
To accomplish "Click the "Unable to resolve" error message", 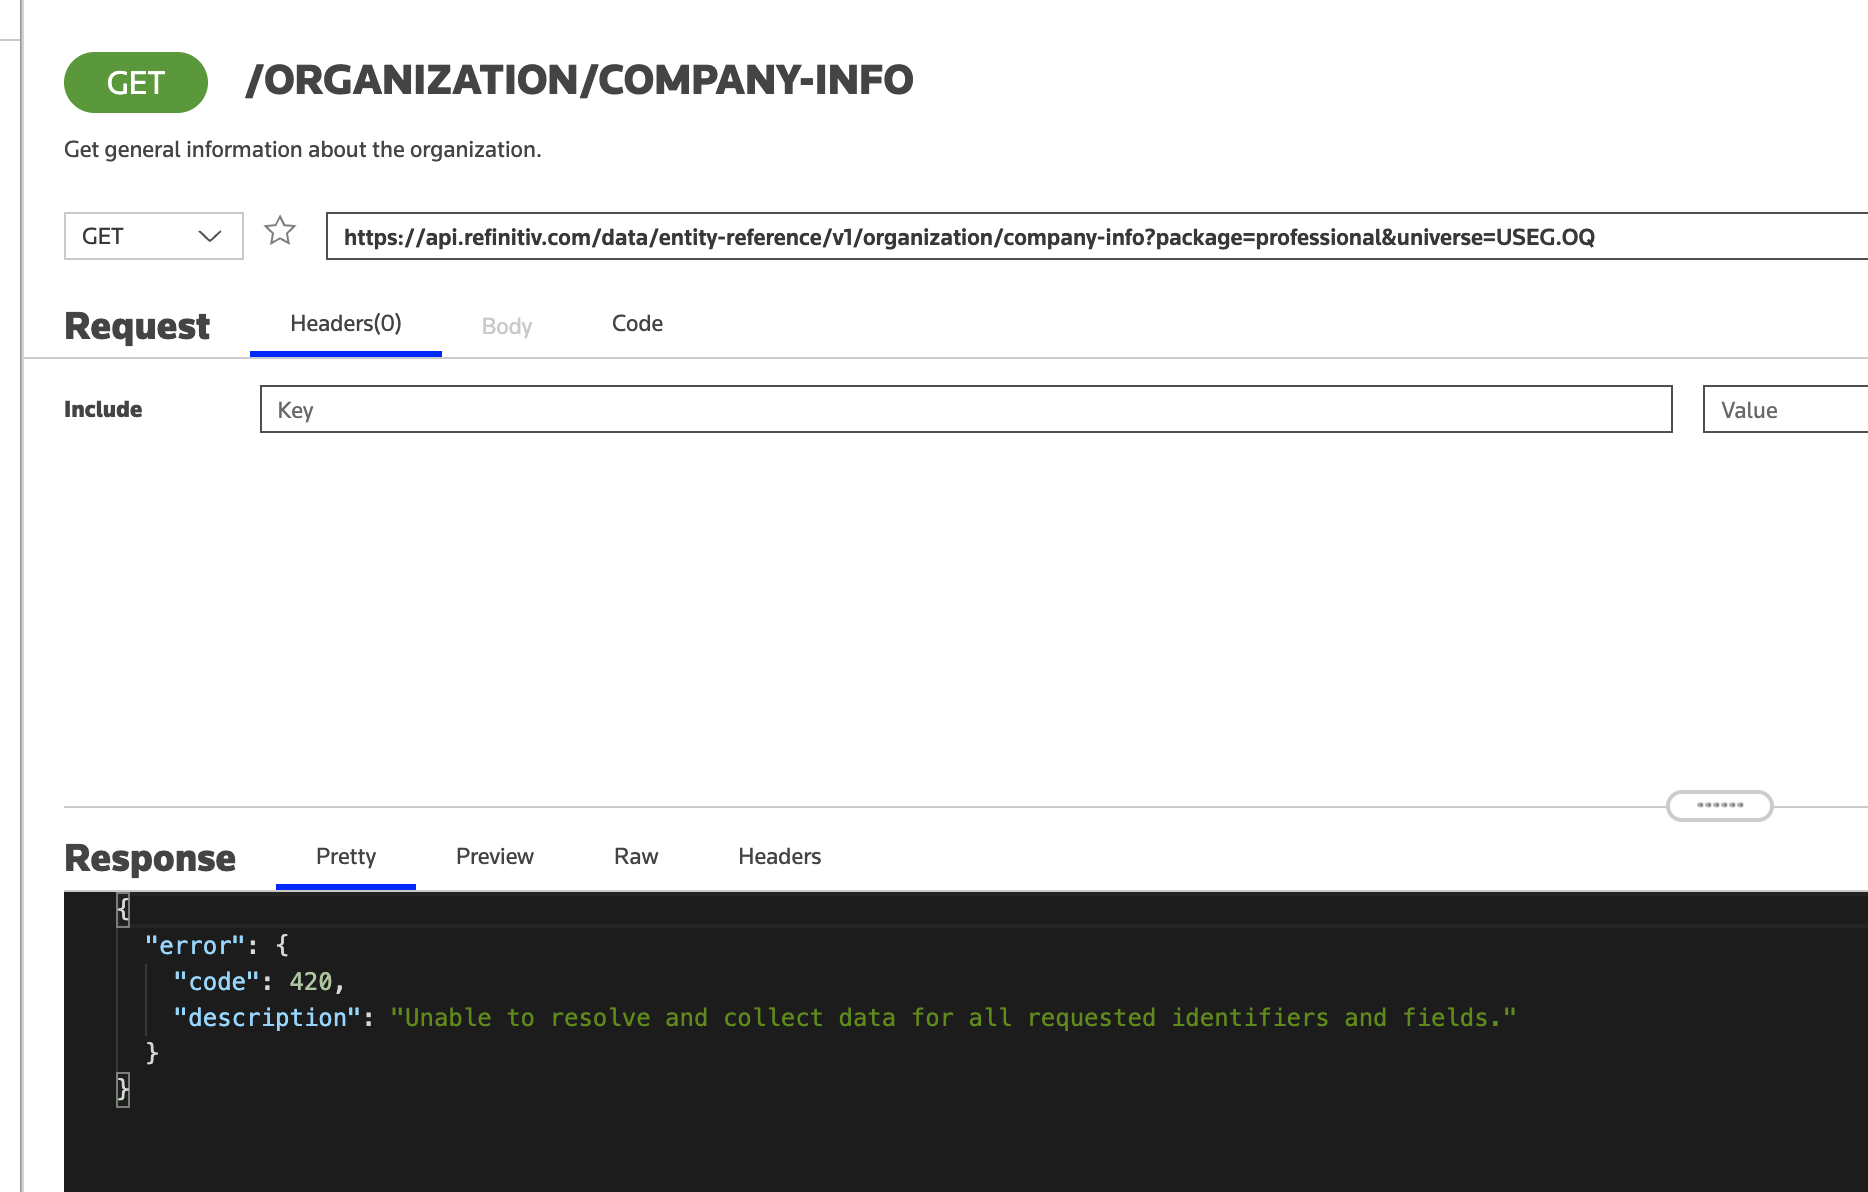I will (953, 1018).
